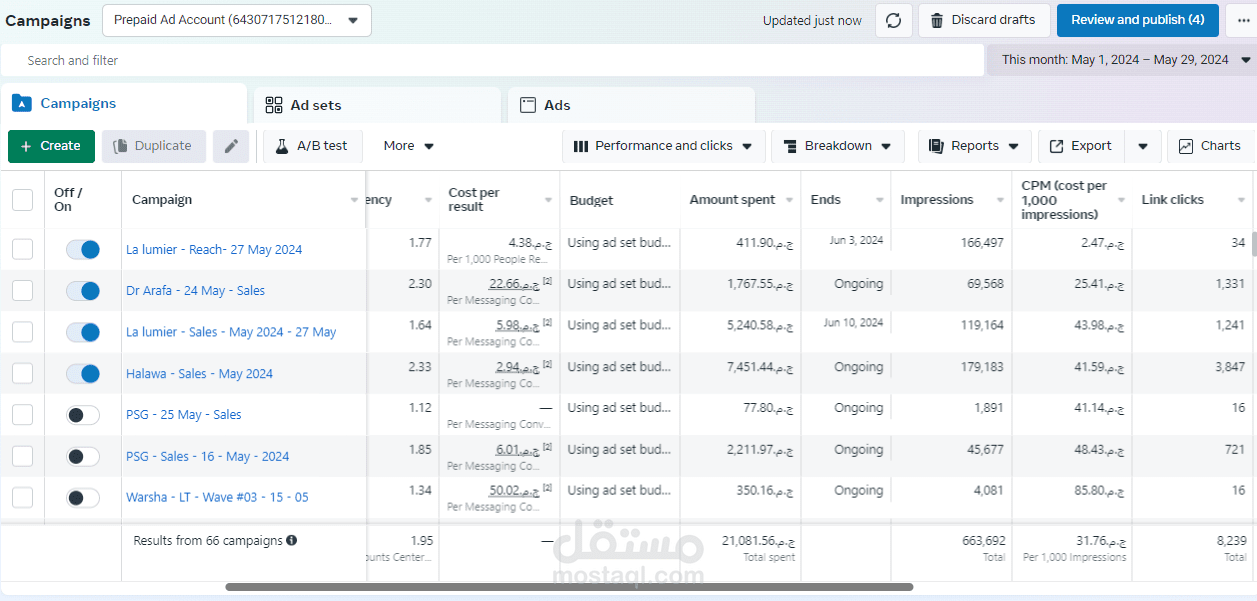Open the Impressions column arrow
This screenshot has height=601, width=1257.
point(998,200)
